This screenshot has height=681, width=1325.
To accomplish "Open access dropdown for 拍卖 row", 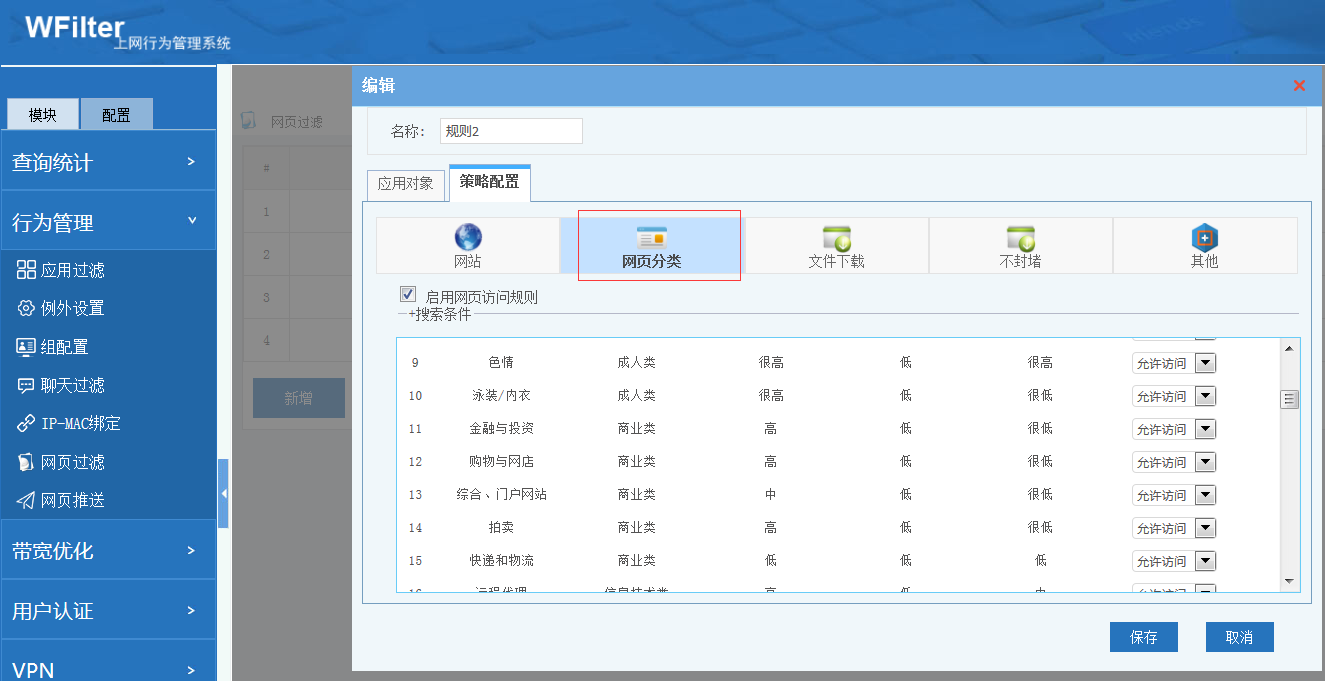I will click(x=1205, y=528).
